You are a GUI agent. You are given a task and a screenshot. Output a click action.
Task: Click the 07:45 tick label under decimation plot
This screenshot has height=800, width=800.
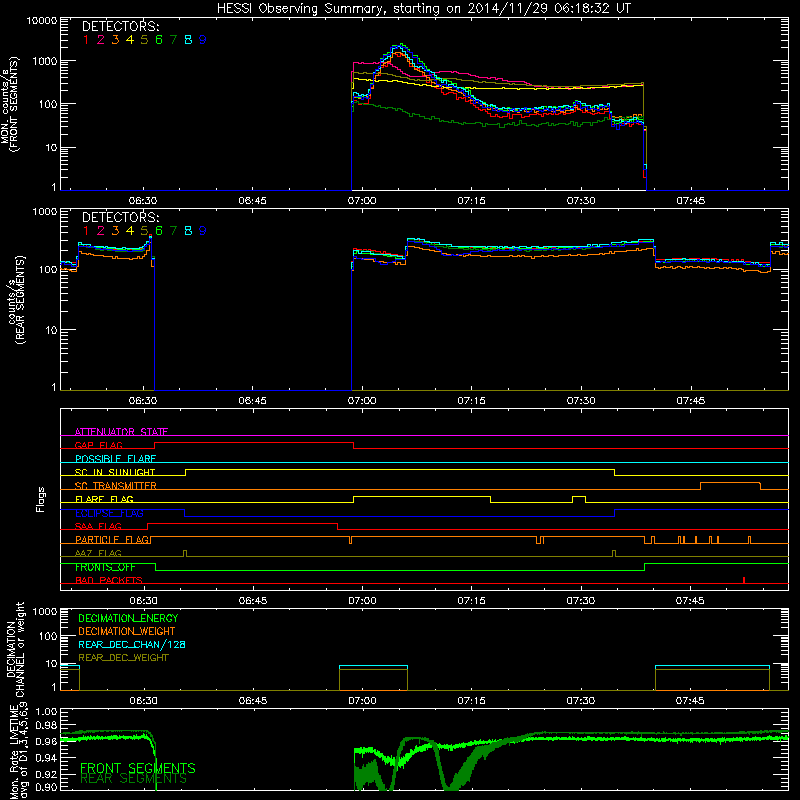(x=690, y=701)
